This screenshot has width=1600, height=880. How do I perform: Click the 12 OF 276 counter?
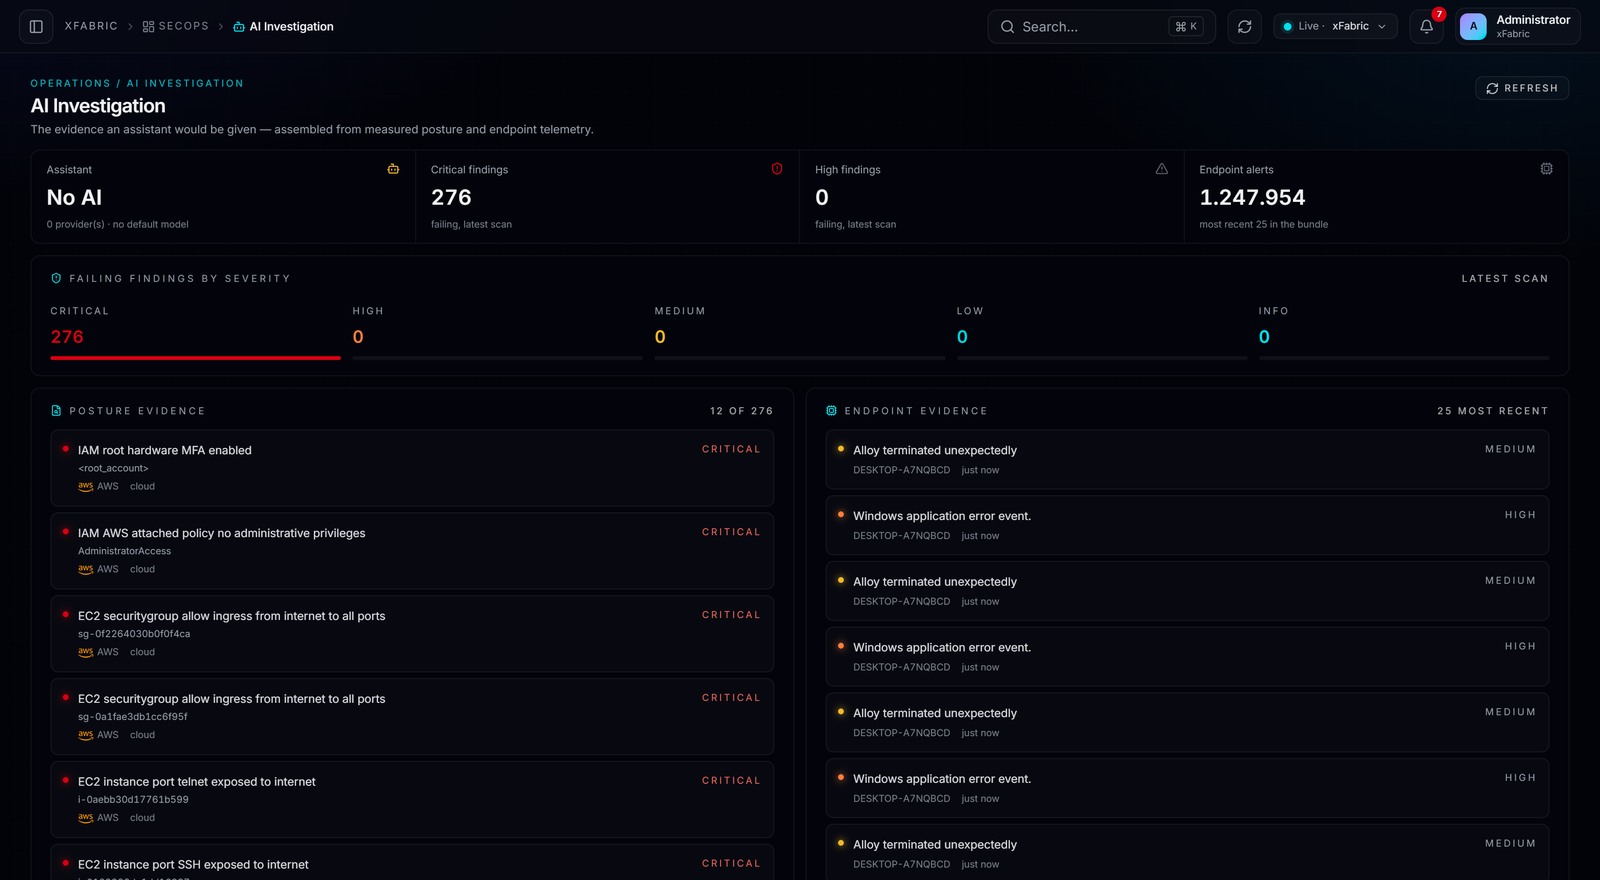coord(741,411)
